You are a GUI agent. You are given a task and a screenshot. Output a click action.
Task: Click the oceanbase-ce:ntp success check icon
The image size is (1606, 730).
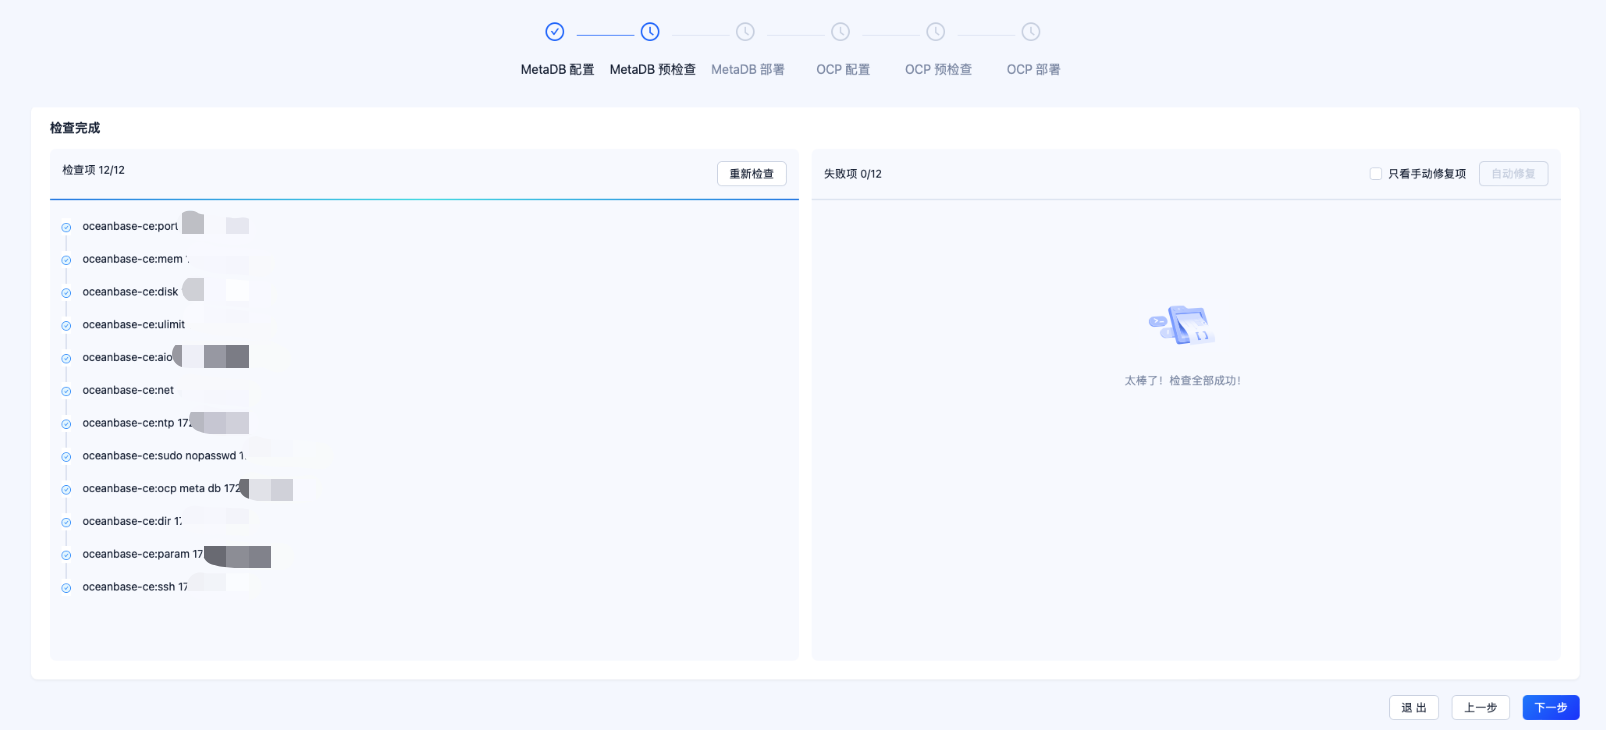(x=66, y=424)
